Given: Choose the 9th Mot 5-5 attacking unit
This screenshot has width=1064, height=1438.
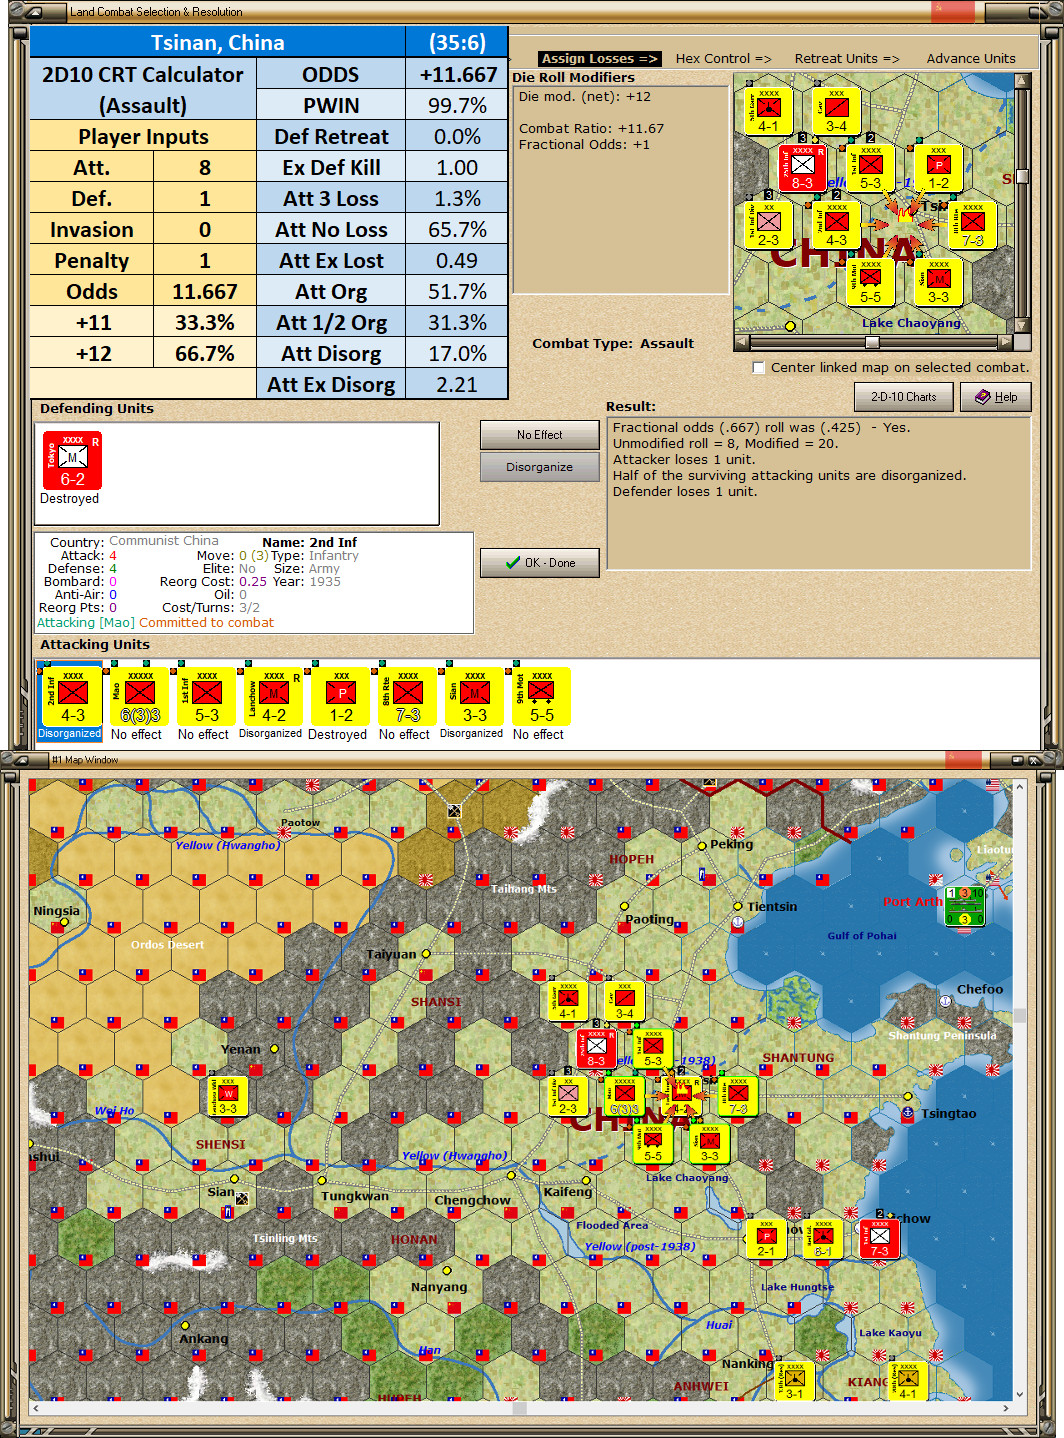Looking at the screenshot, I should point(542,696).
